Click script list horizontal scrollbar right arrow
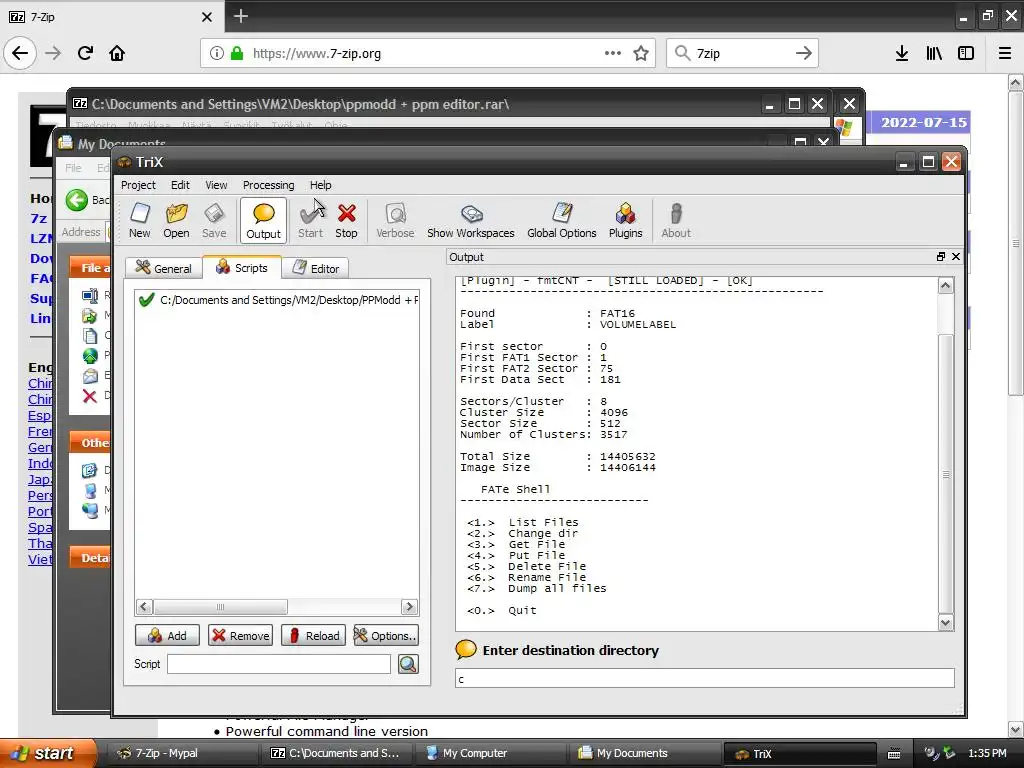The image size is (1024, 768). coord(409,607)
